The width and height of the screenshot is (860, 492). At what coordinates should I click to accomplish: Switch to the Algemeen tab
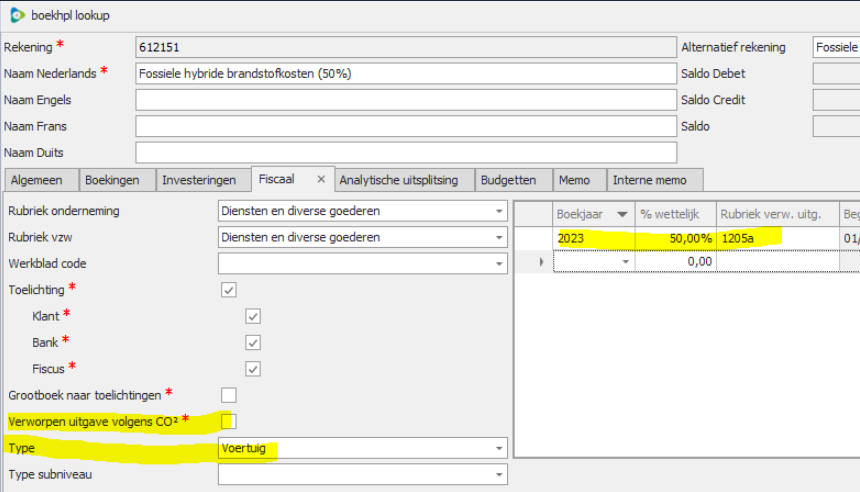pos(38,180)
